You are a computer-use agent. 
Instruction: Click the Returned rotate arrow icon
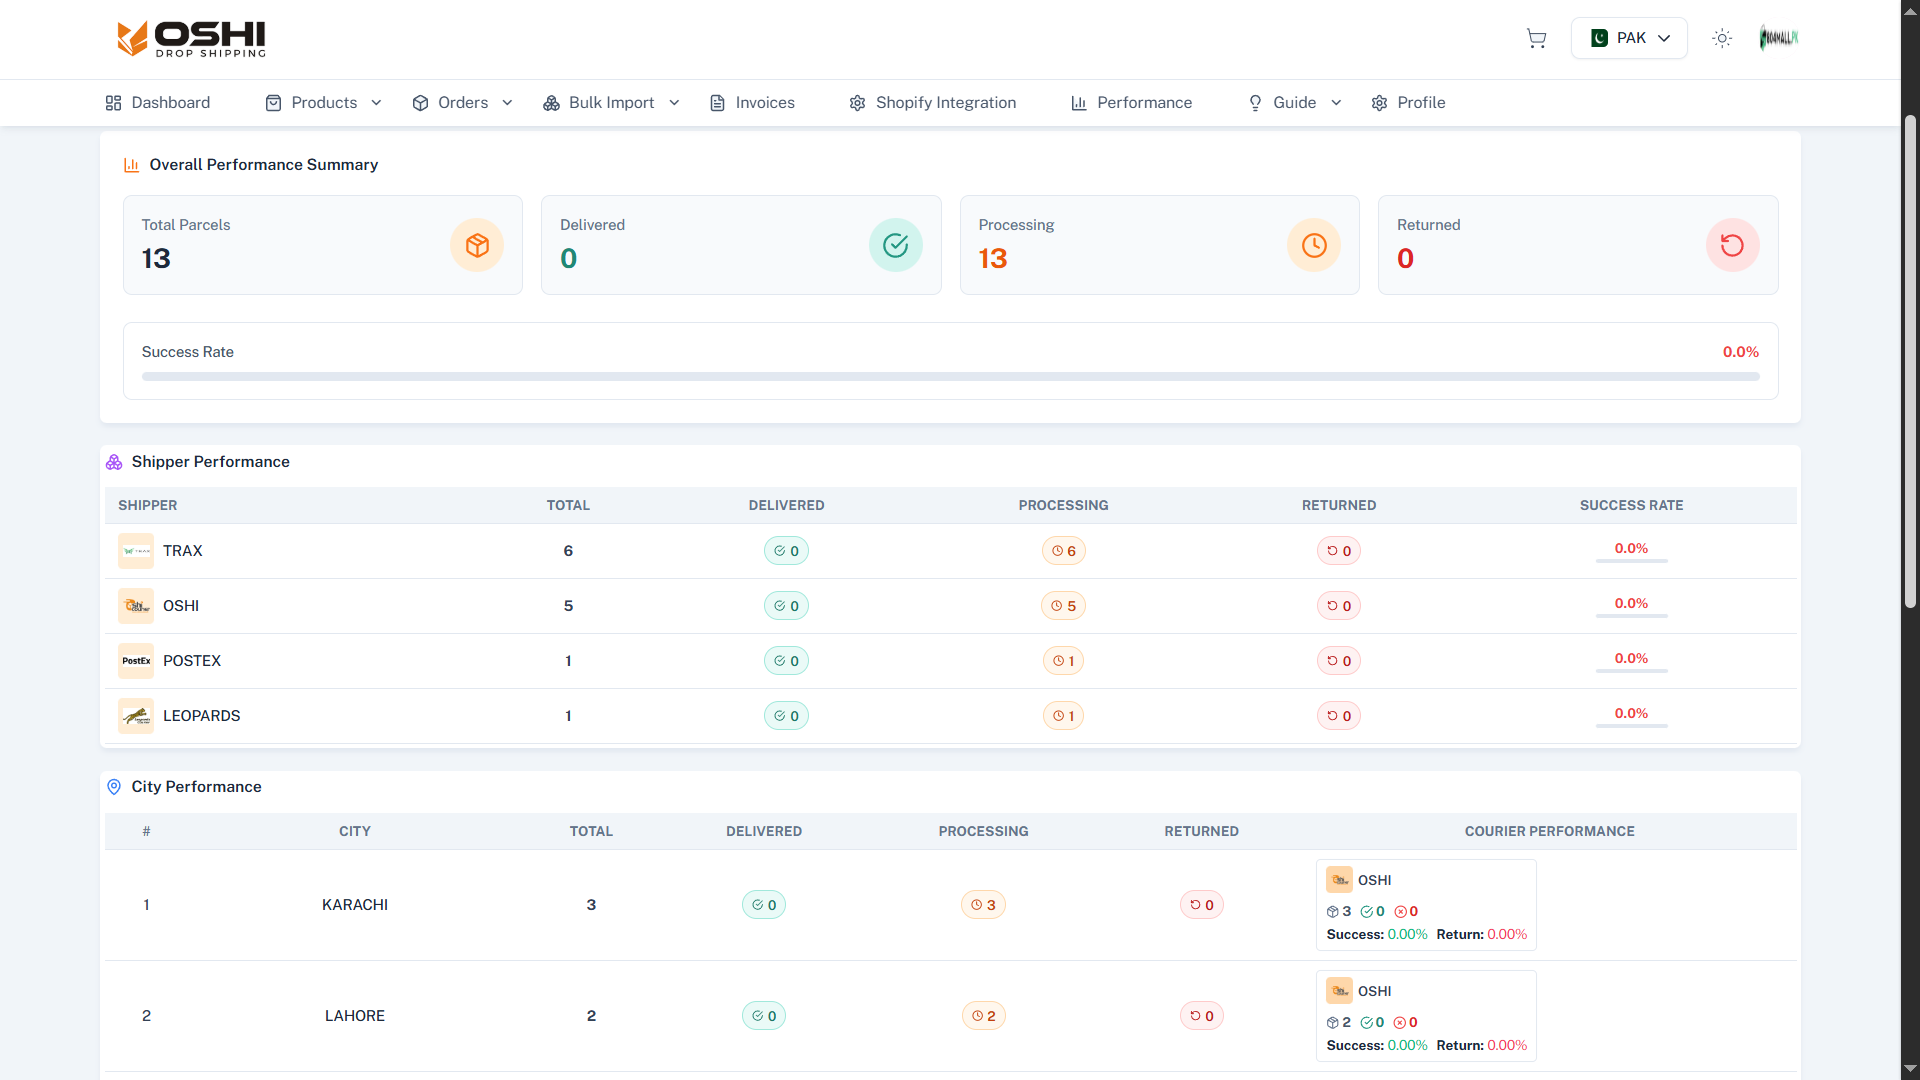pyautogui.click(x=1731, y=245)
